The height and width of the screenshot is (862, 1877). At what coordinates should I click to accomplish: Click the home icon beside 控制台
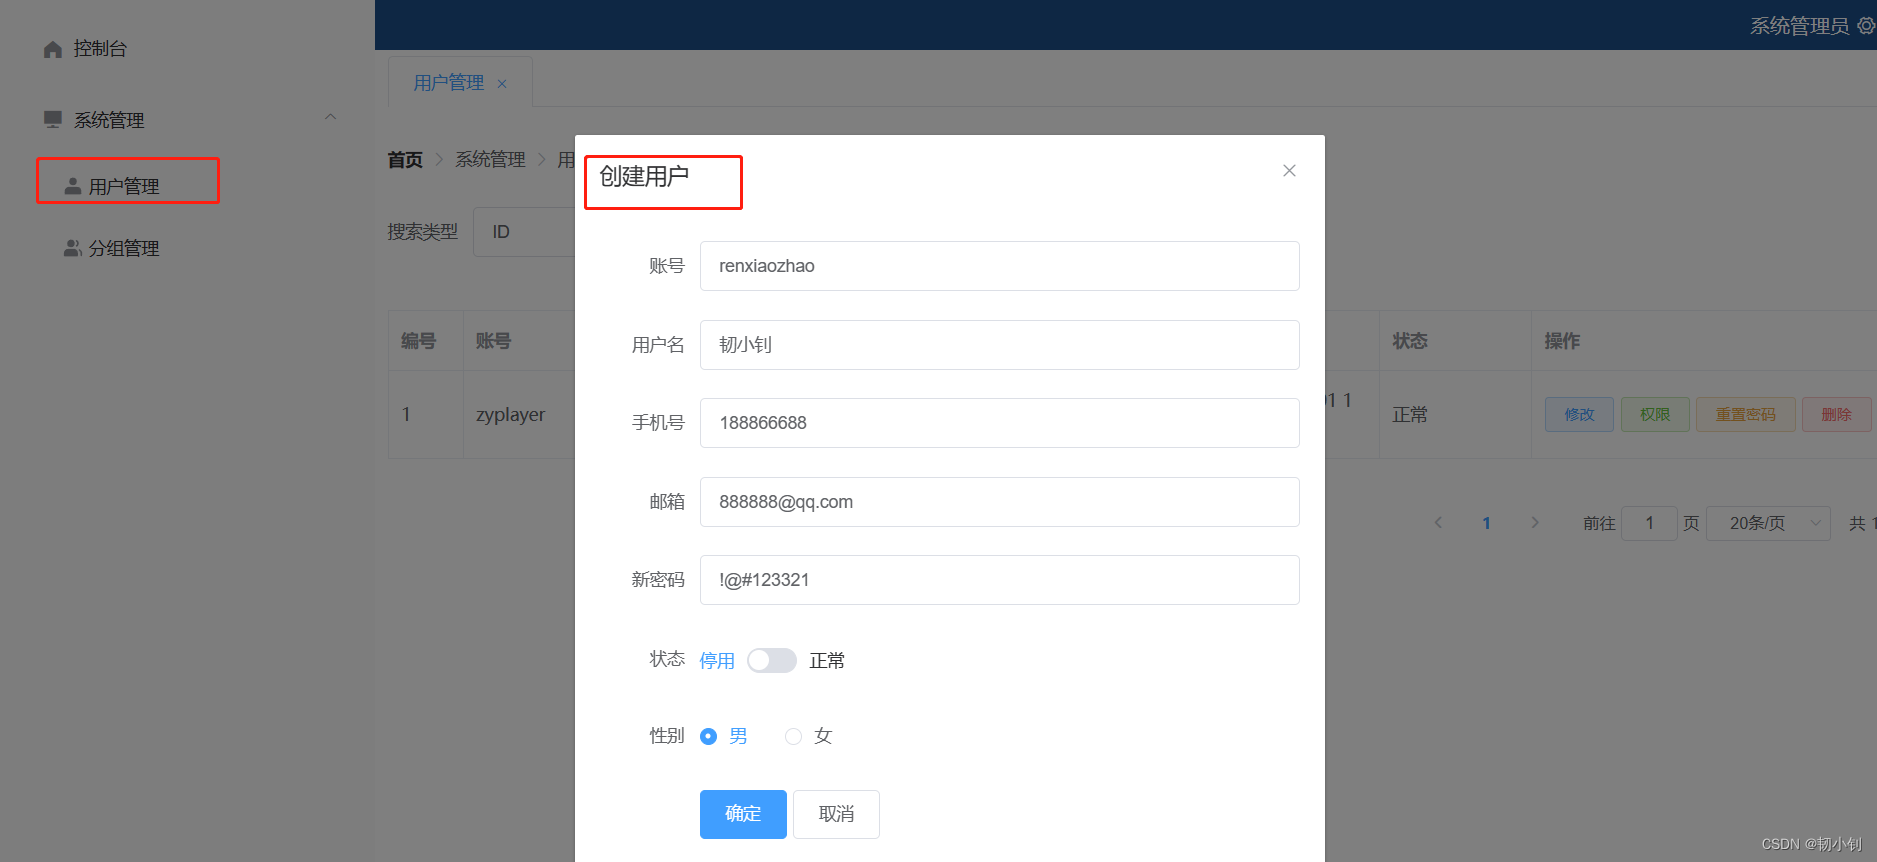point(53,49)
